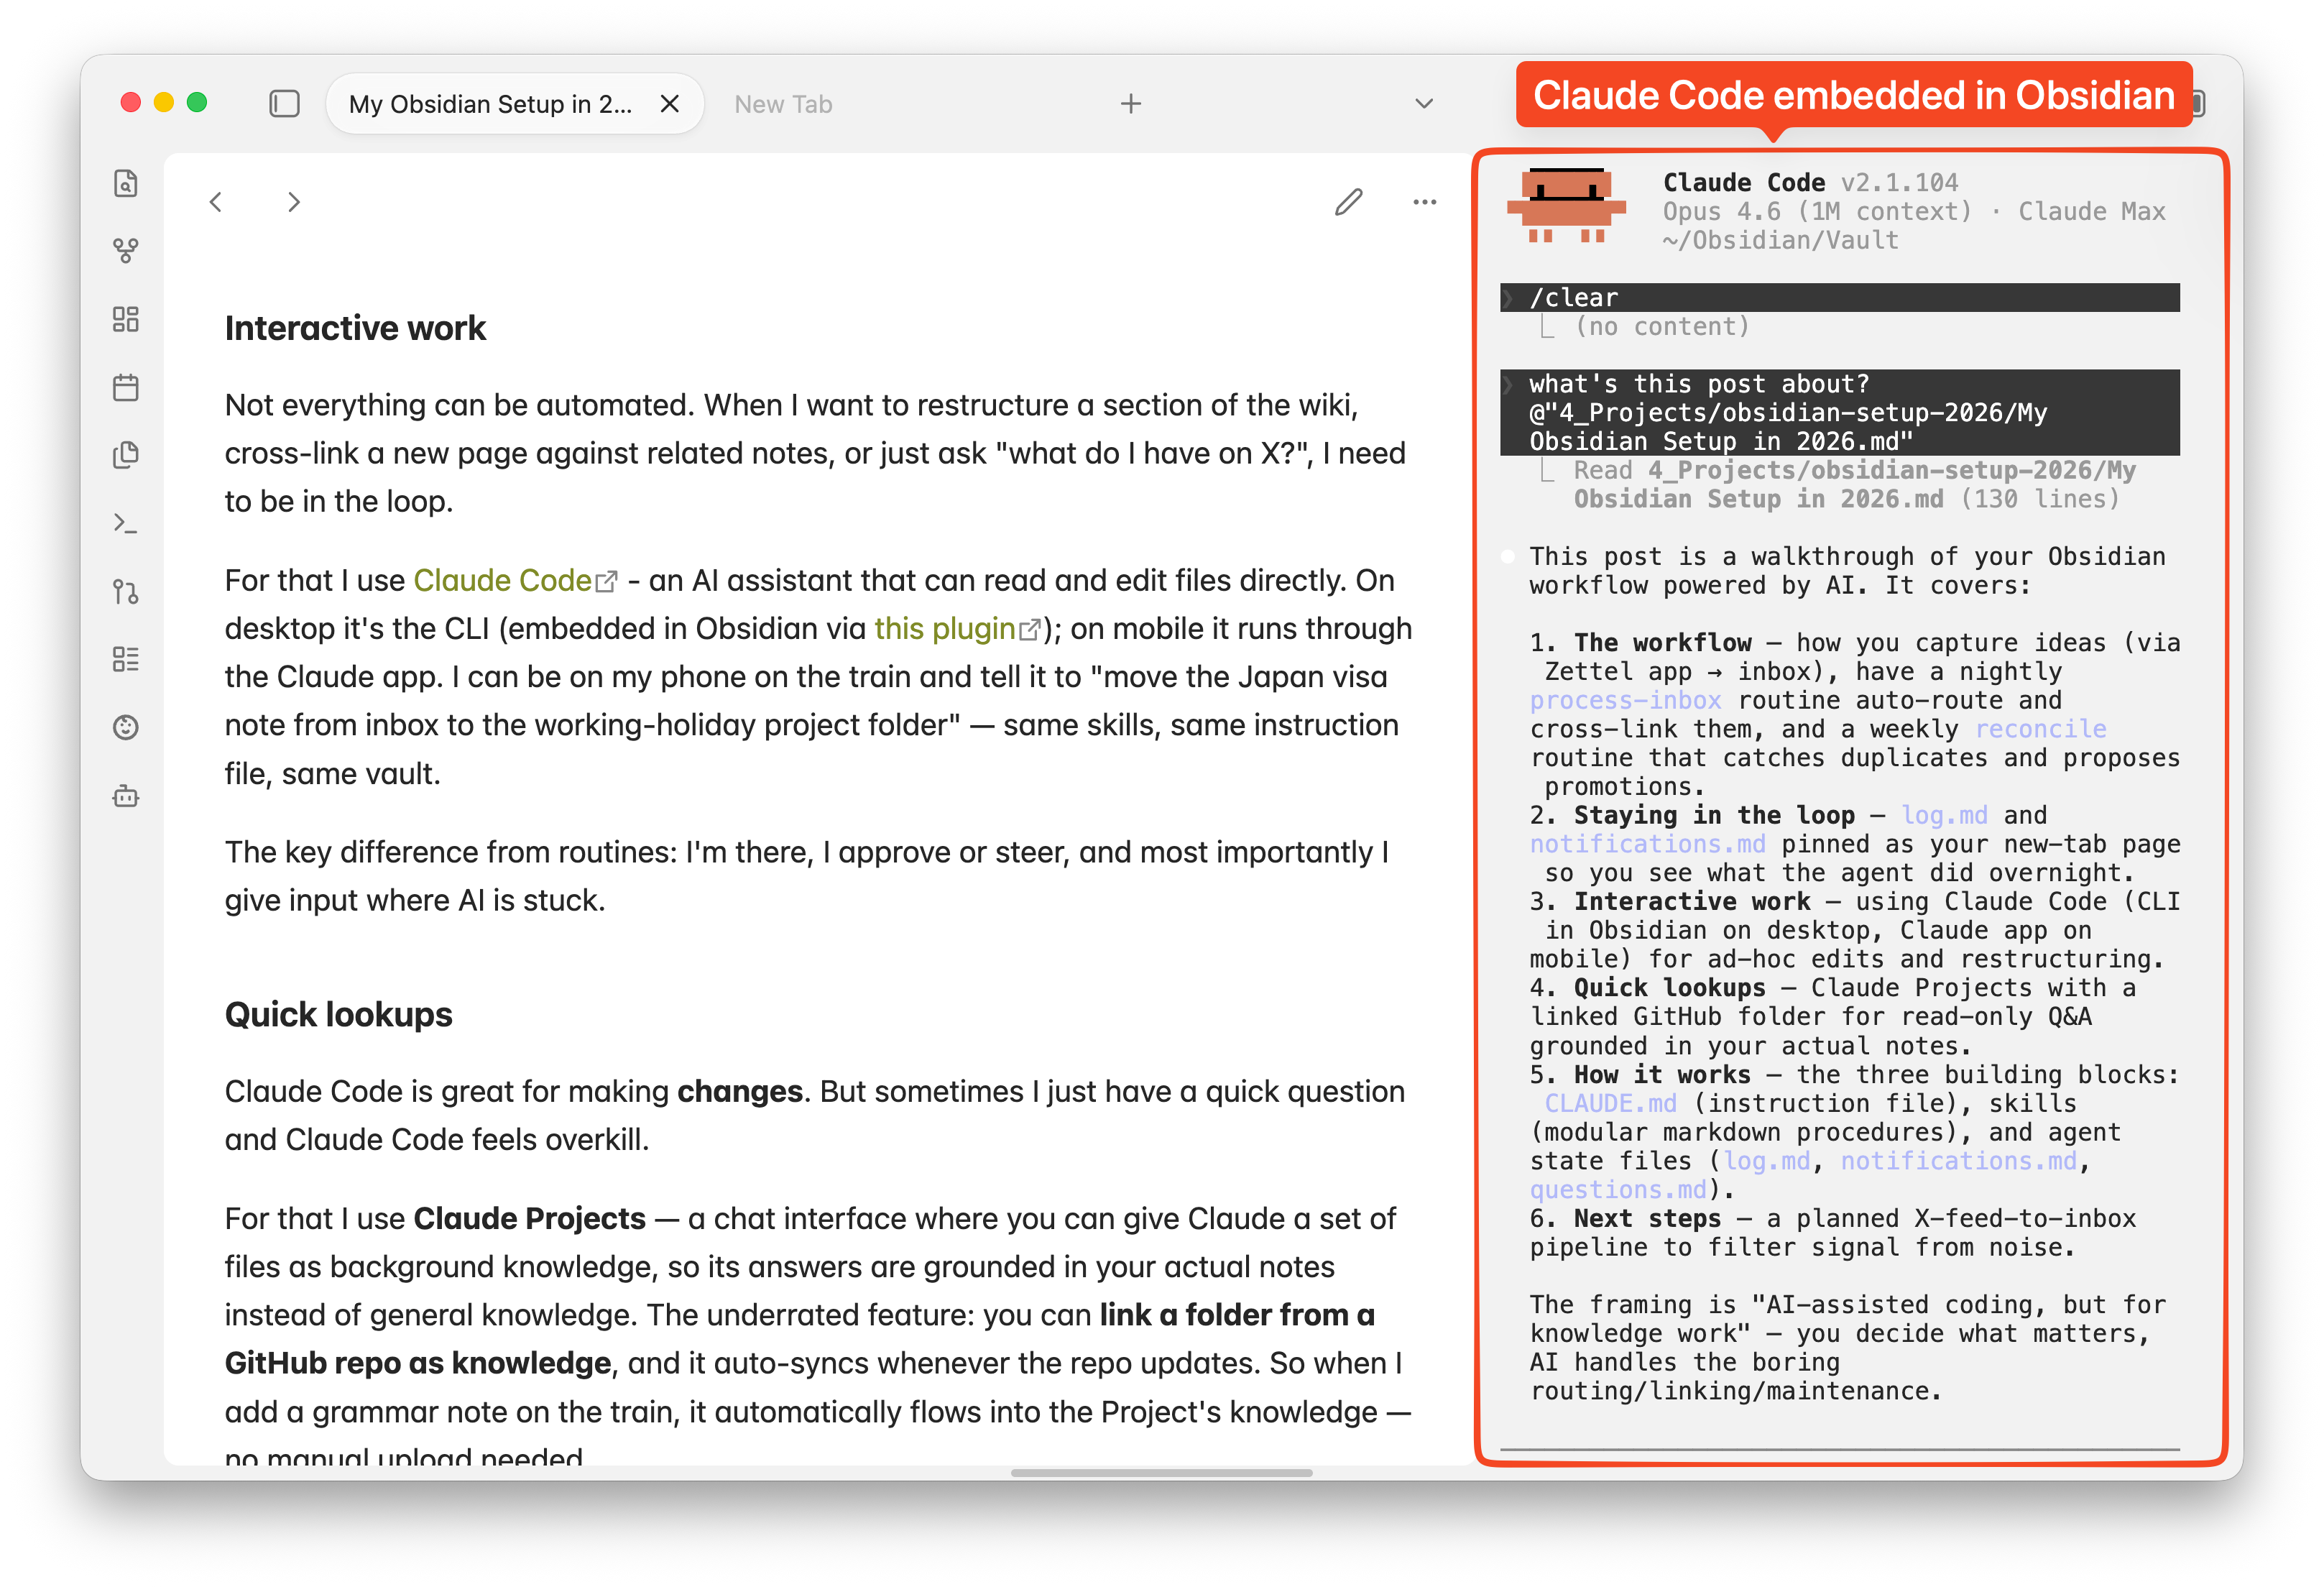Select the My Obsidian Setup tab
This screenshot has height=1587, width=2324.
pos(490,104)
